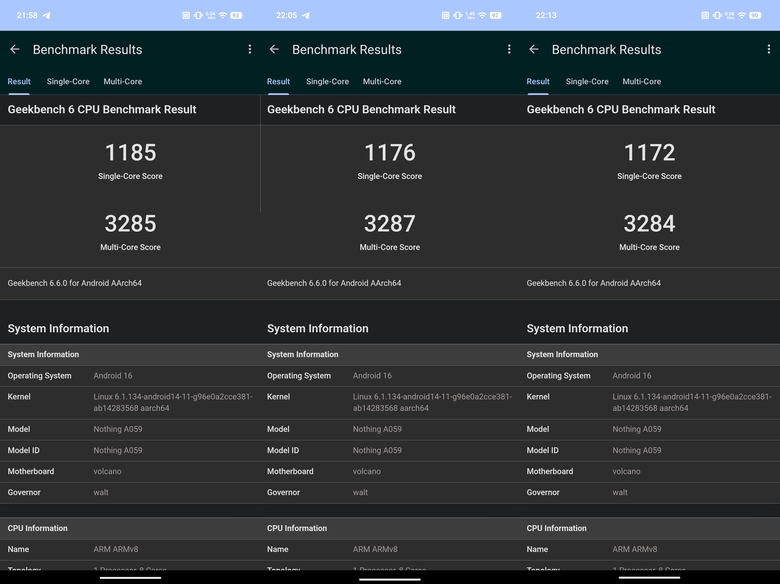The image size is (780, 584).
Task: Tap the 3284 Multi-Core Score value
Action: [649, 223]
